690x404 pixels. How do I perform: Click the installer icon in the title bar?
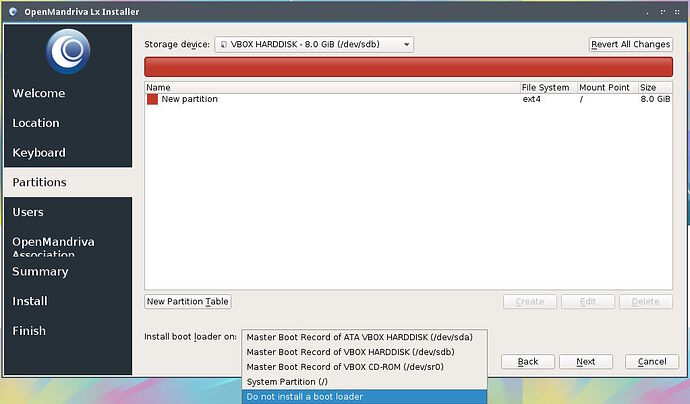[12, 11]
